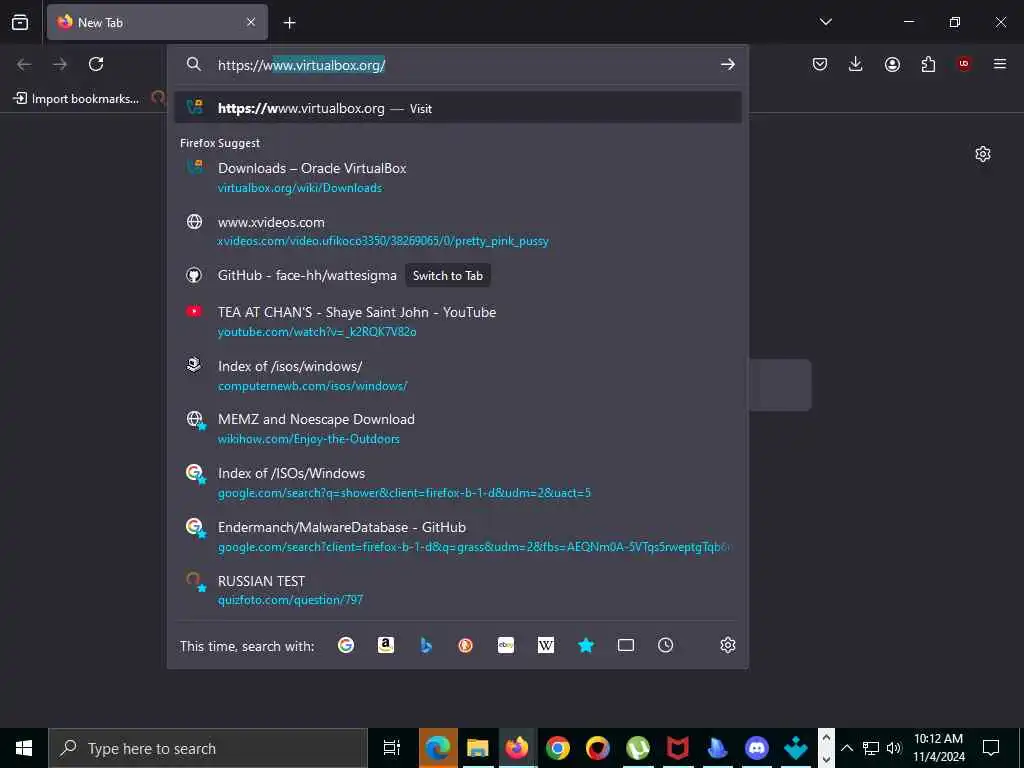Screen dimensions: 1024x768
Task: Go back one page
Action: [24, 64]
